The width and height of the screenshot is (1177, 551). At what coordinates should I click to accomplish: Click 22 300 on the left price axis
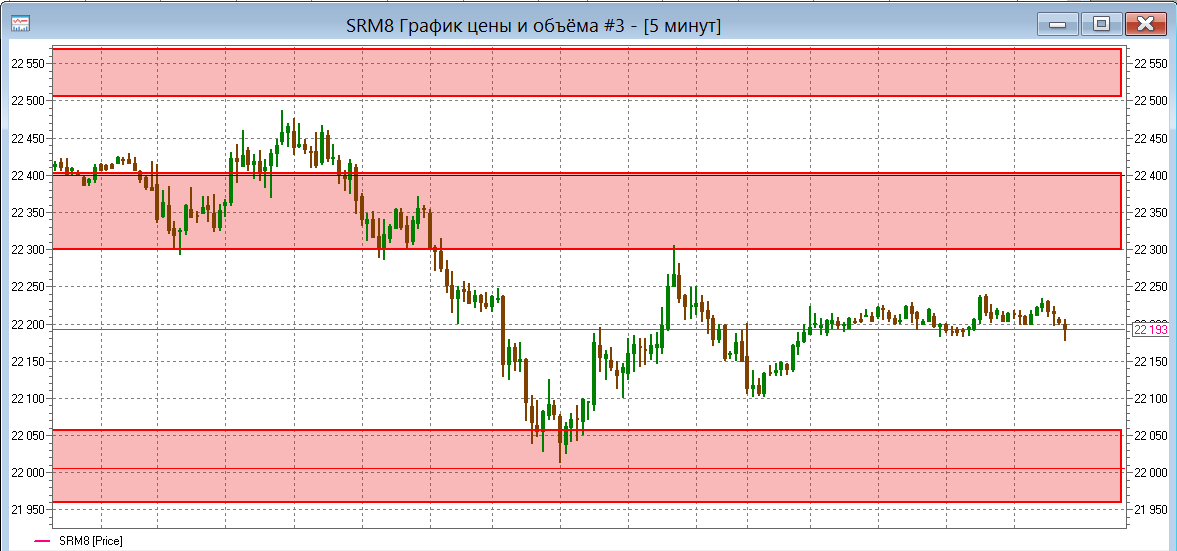[x=28, y=250]
